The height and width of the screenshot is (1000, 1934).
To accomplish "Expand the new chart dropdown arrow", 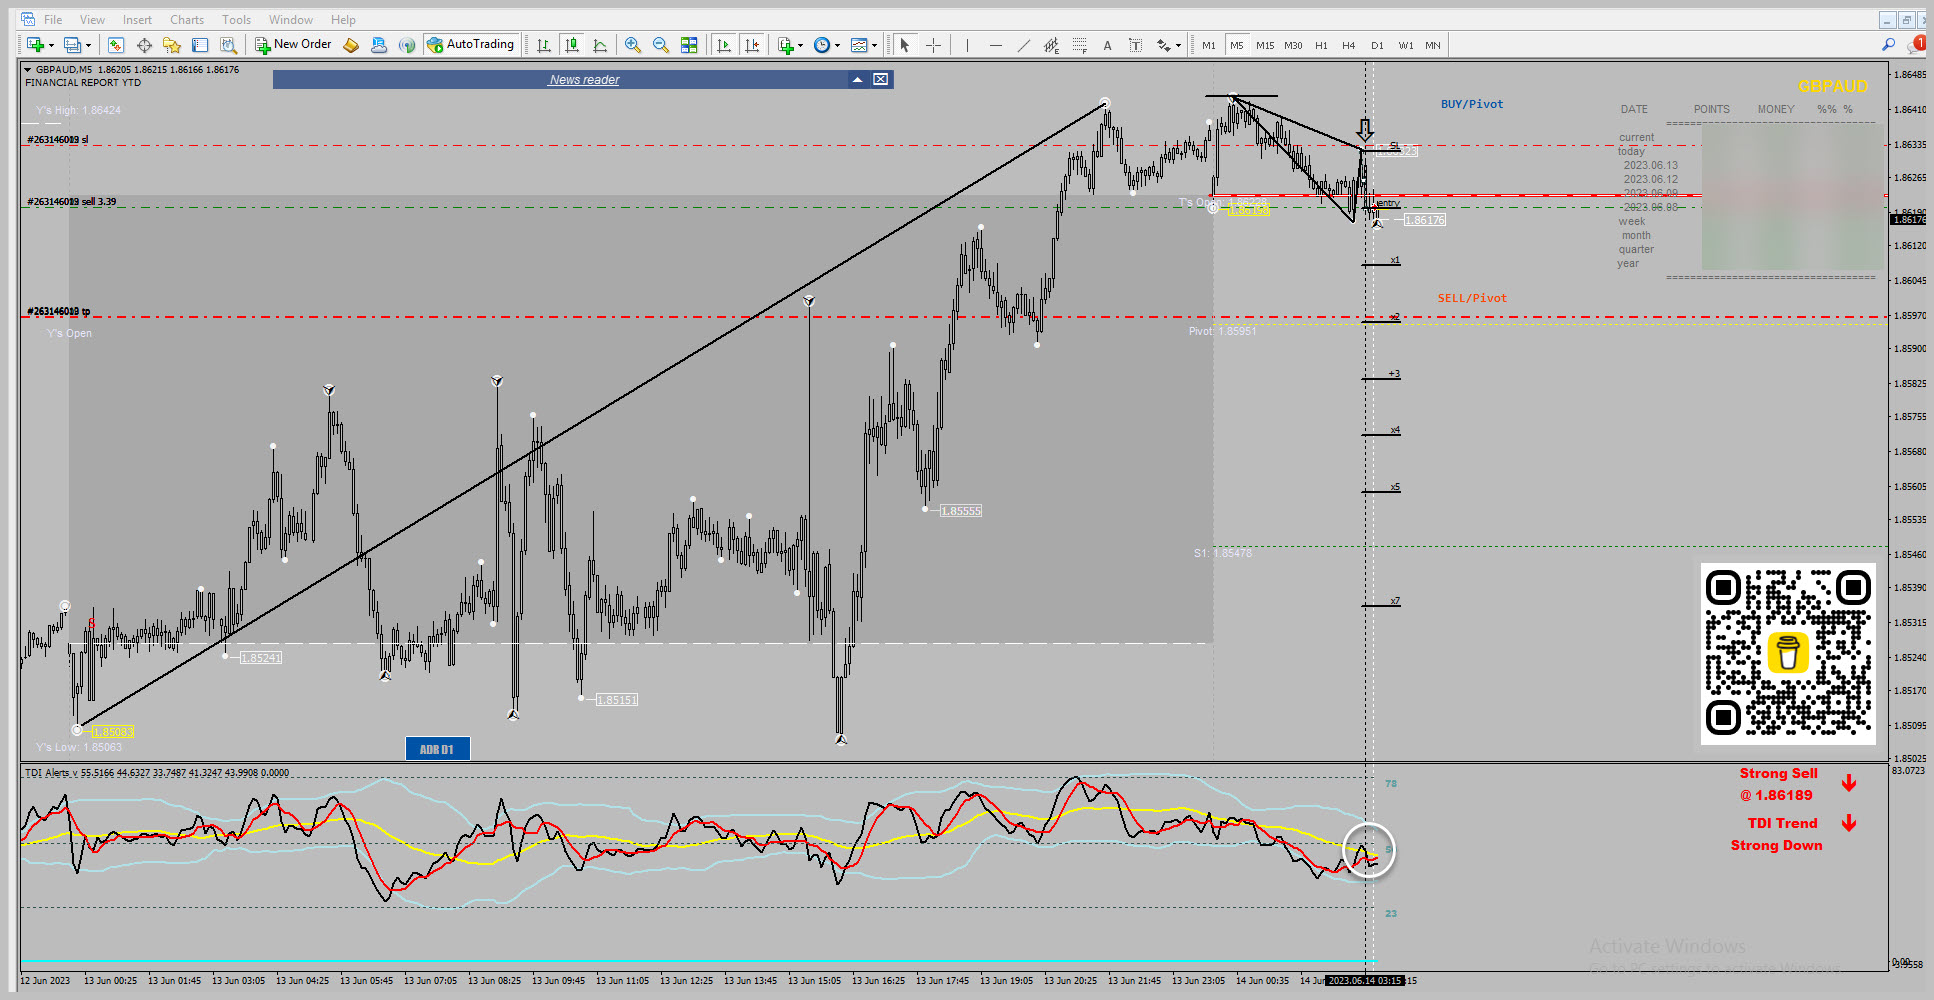I will pos(51,45).
